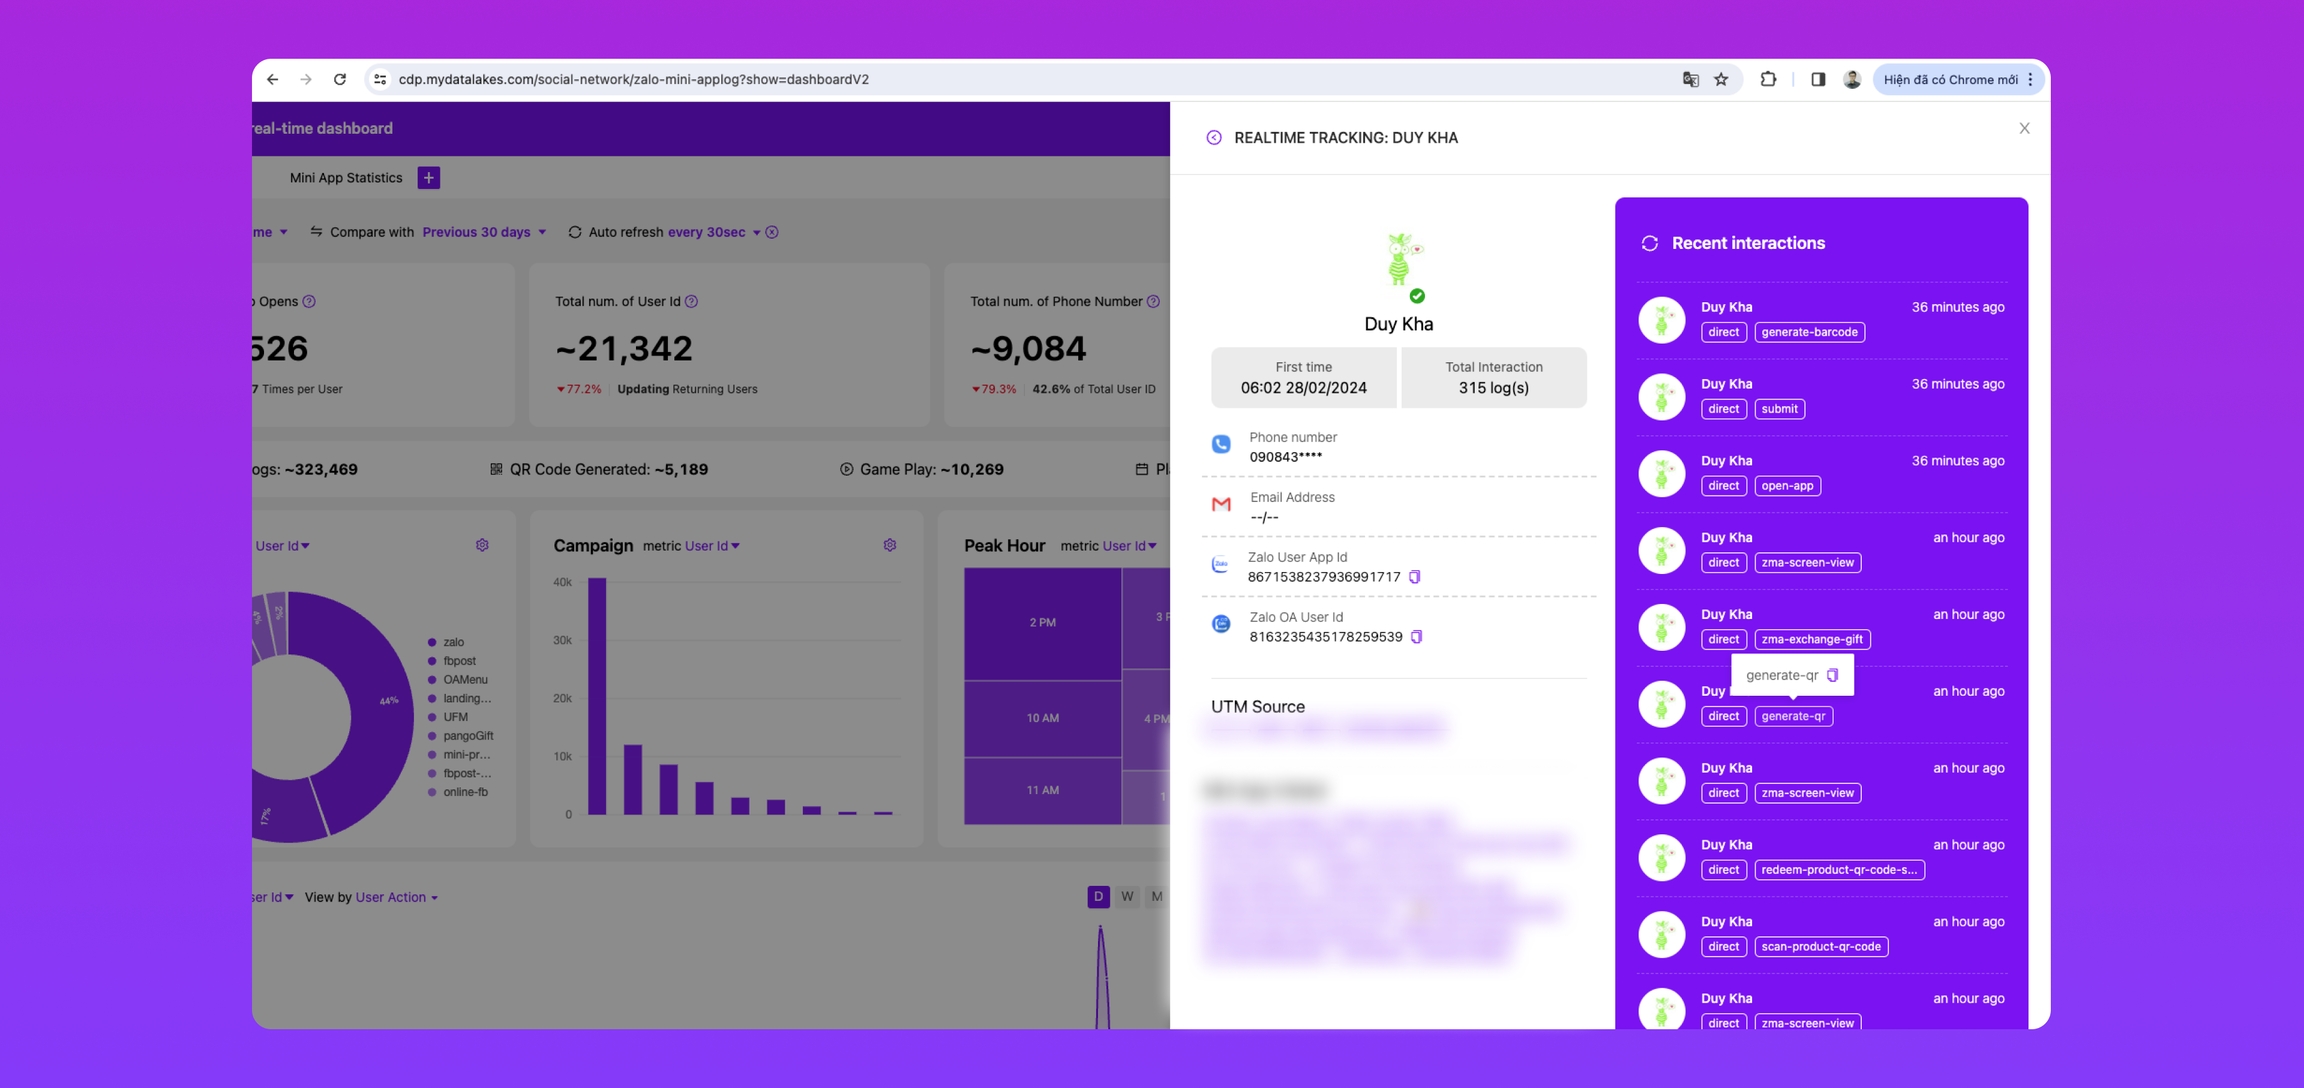Open Campaign chart settings gear
Screen dimensions: 2304x1088
coord(889,545)
